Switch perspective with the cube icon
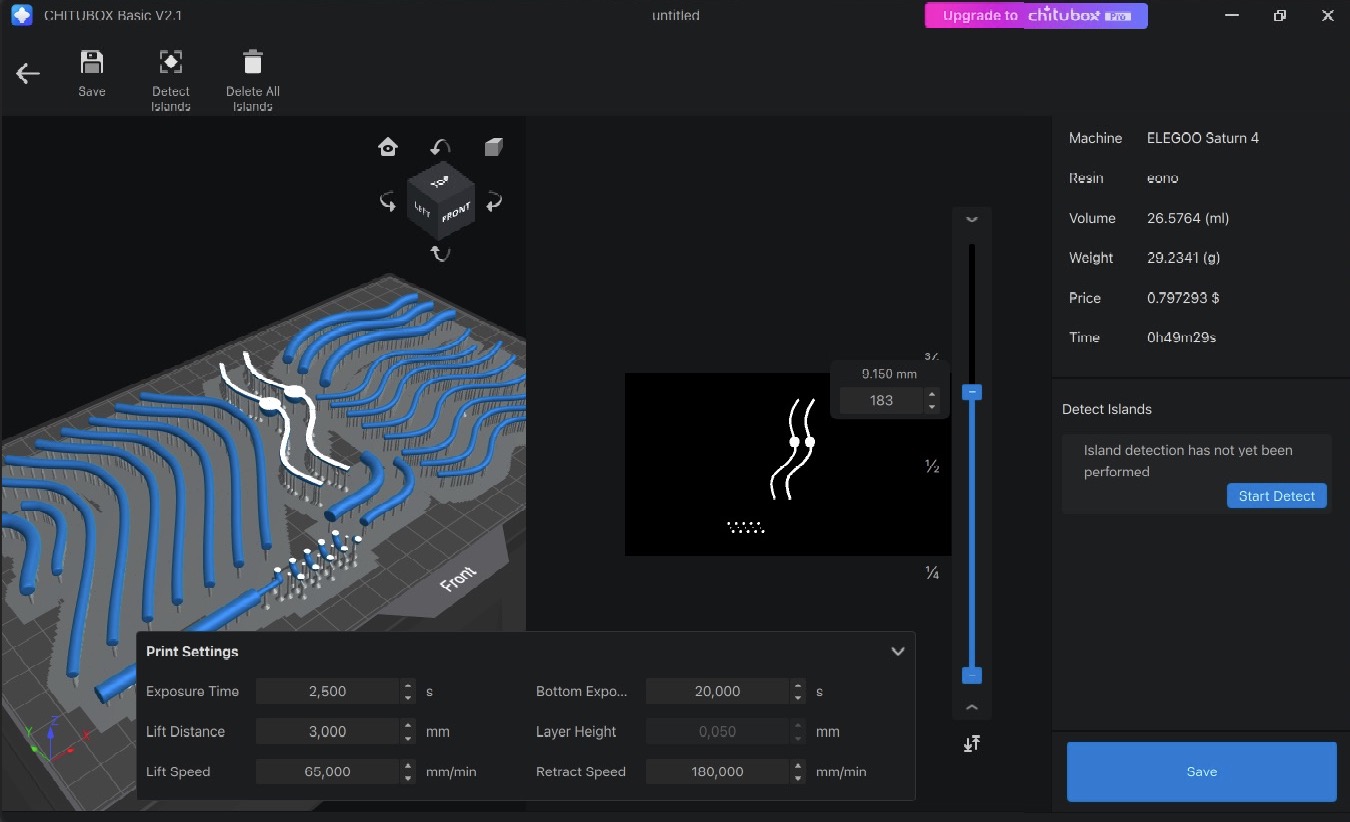1350x822 pixels. 493,147
